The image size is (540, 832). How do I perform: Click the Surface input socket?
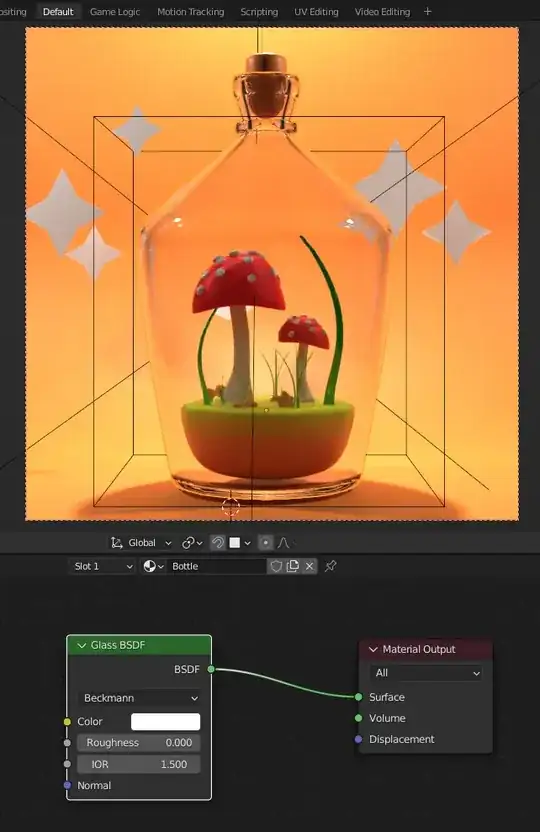tap(359, 697)
